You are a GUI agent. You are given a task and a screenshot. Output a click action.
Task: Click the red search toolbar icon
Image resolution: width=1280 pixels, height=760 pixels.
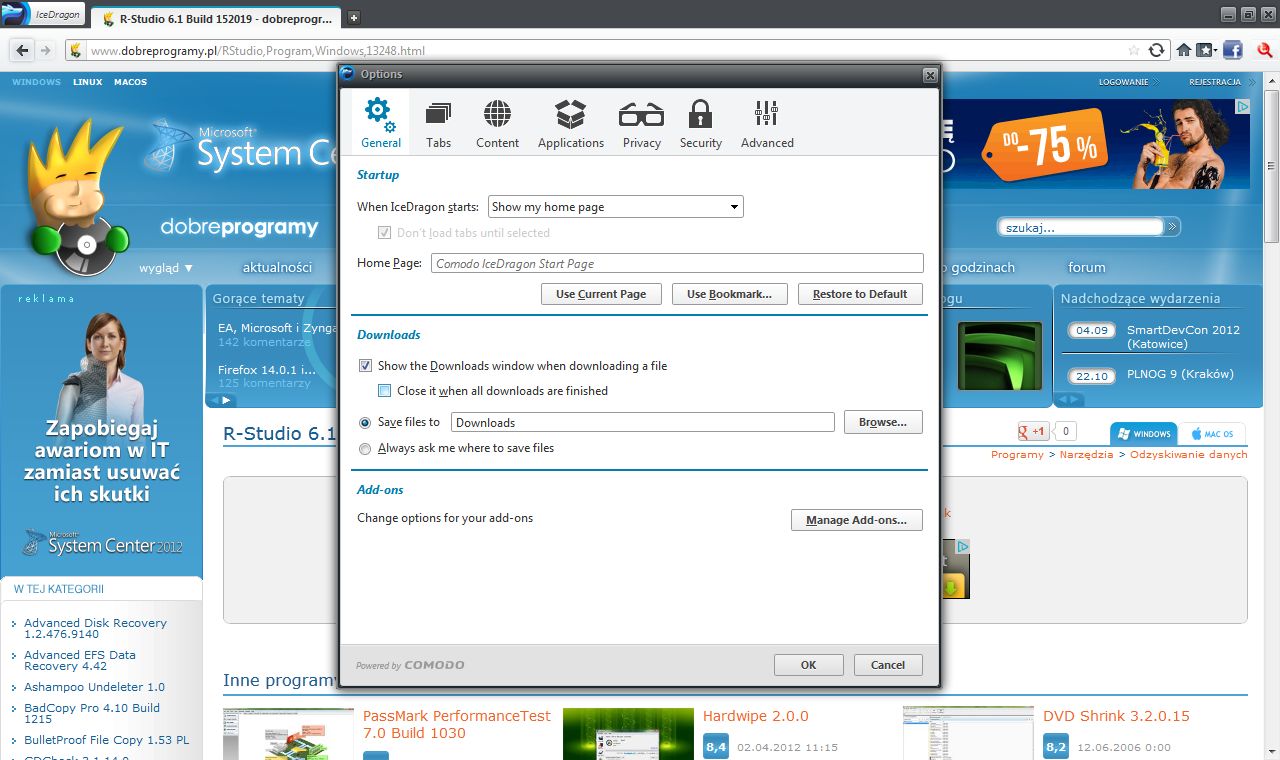pyautogui.click(x=1267, y=50)
